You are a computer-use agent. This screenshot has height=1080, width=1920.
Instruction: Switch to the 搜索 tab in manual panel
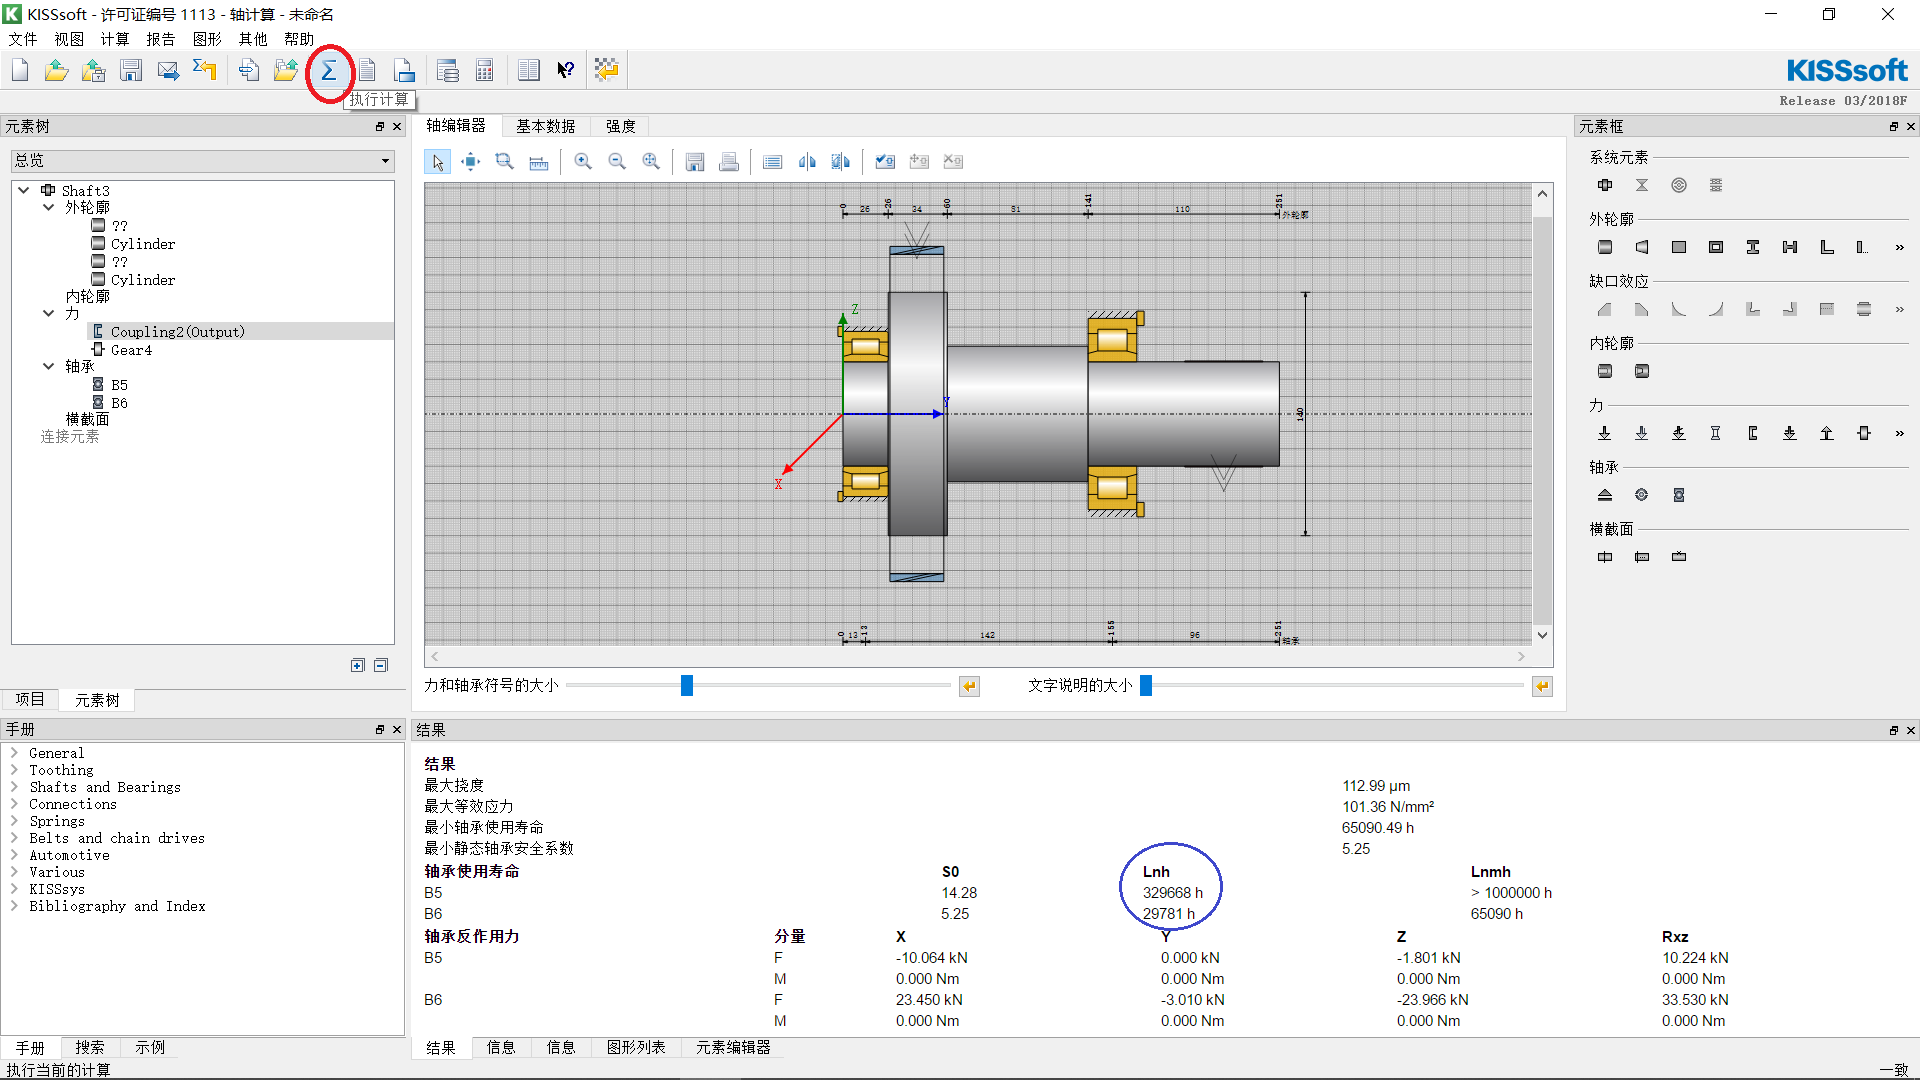coord(90,1047)
